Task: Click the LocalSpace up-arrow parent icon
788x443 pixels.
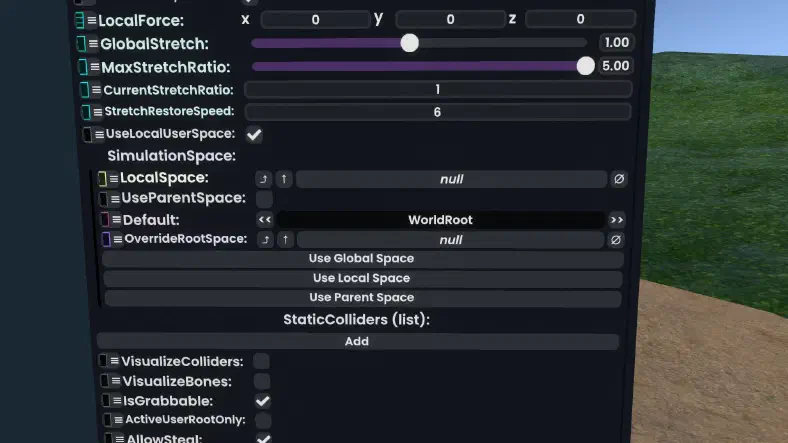Action: pos(284,179)
